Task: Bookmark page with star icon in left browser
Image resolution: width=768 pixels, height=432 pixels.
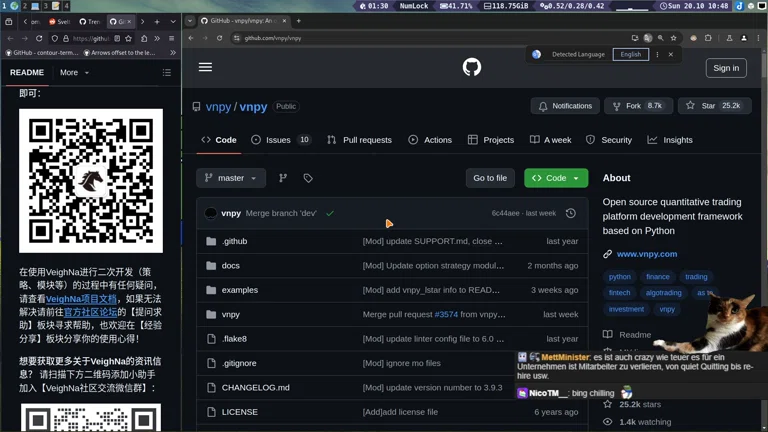Action: (129, 38)
